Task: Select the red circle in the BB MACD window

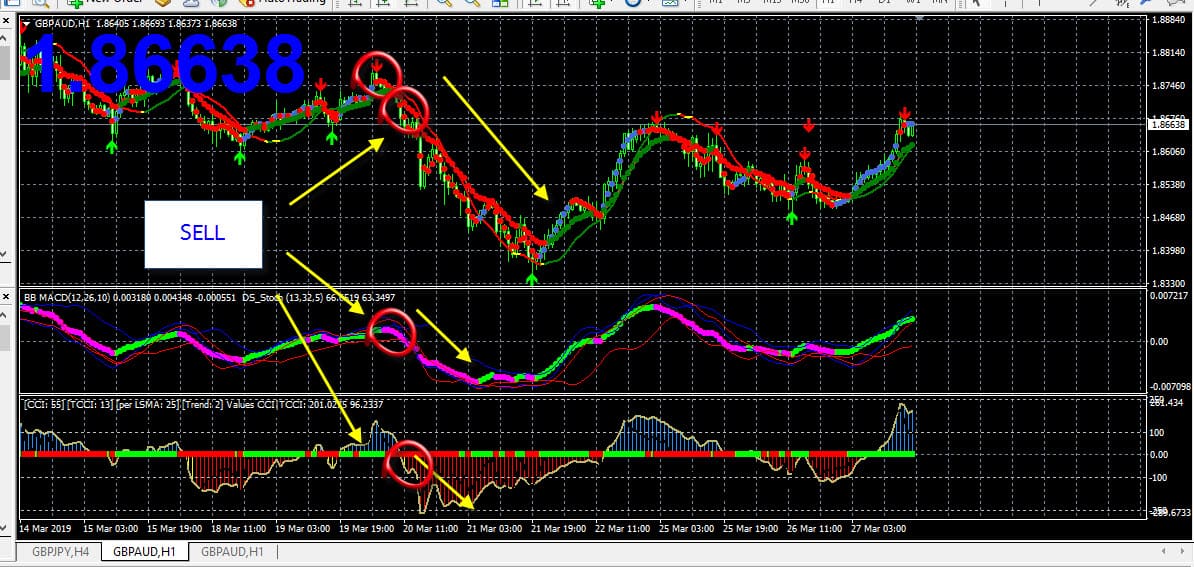Action: point(388,328)
